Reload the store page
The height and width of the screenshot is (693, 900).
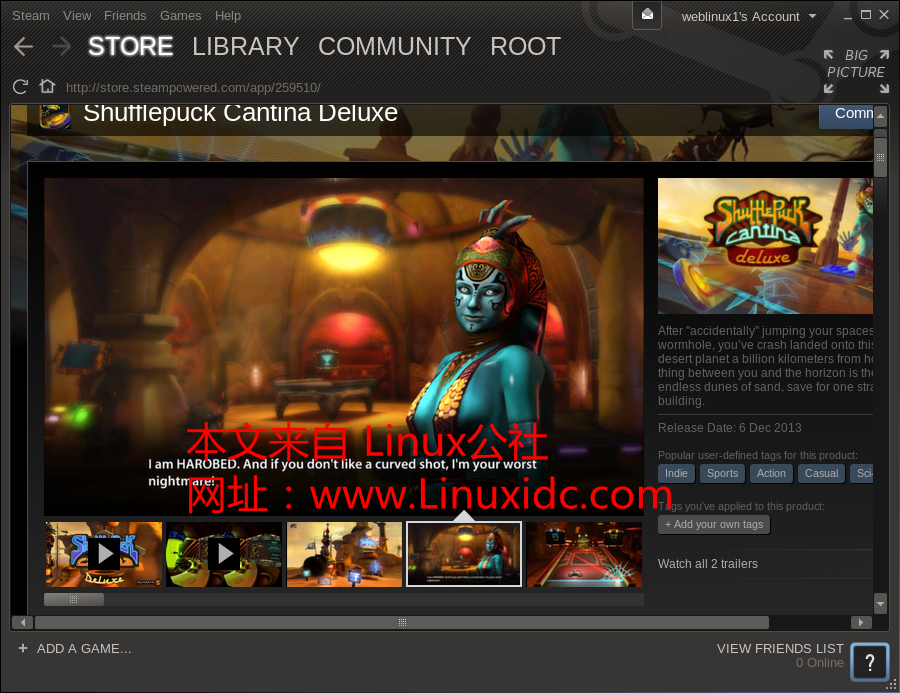point(20,87)
